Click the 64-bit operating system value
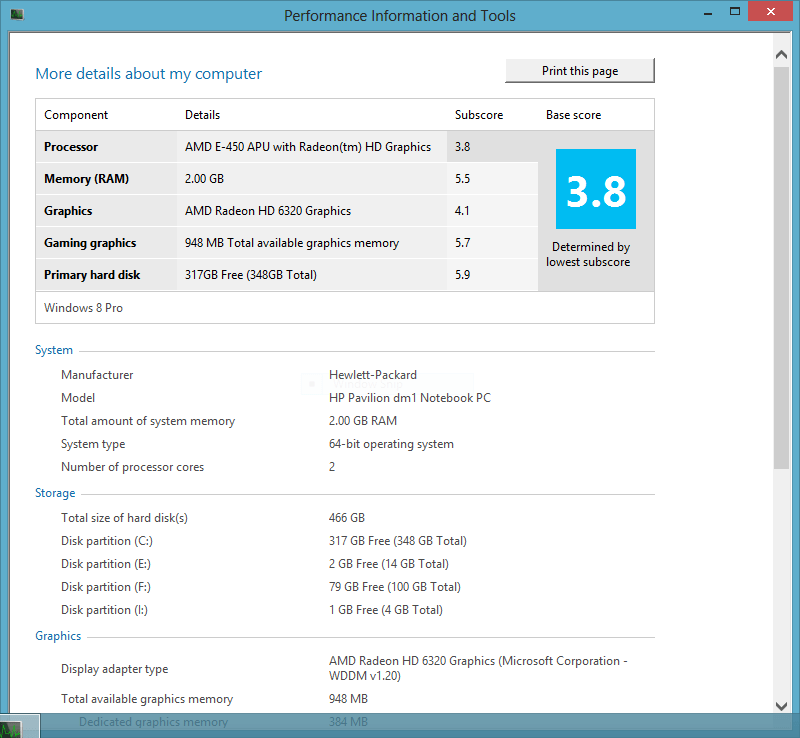The width and height of the screenshot is (800, 738). tap(391, 444)
